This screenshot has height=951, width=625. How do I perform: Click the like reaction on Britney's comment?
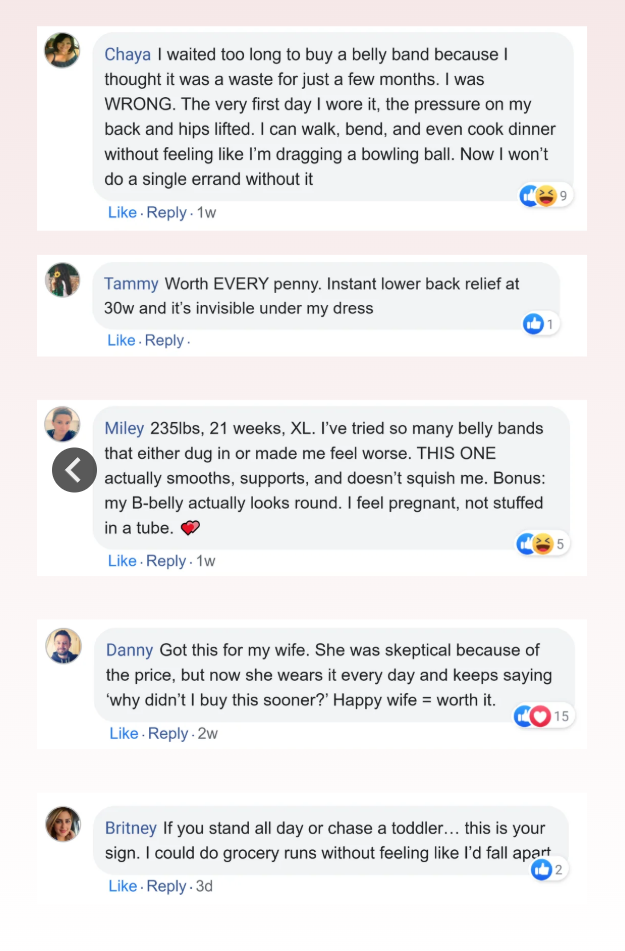coord(542,870)
